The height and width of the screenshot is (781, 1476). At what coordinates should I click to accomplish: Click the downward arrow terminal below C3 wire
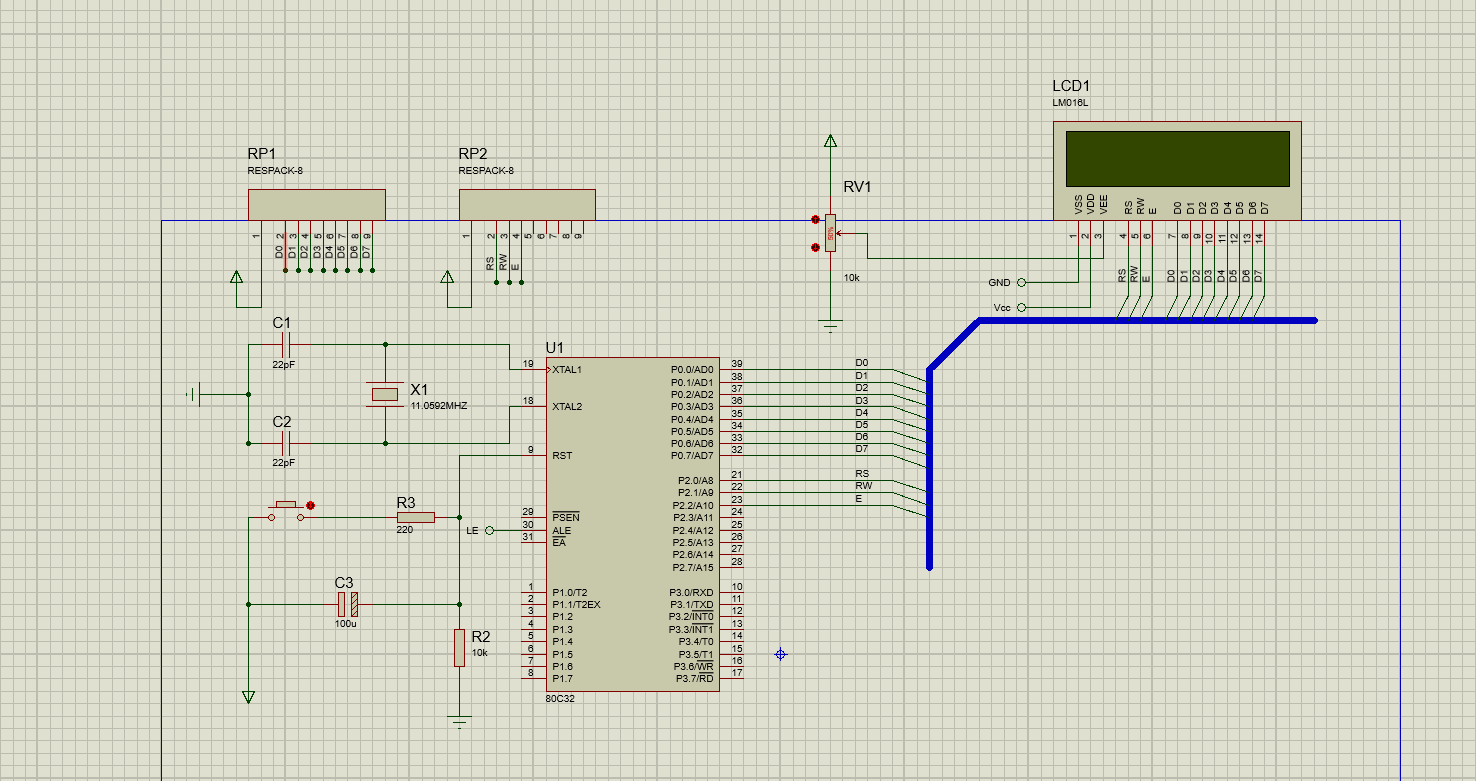[x=249, y=697]
